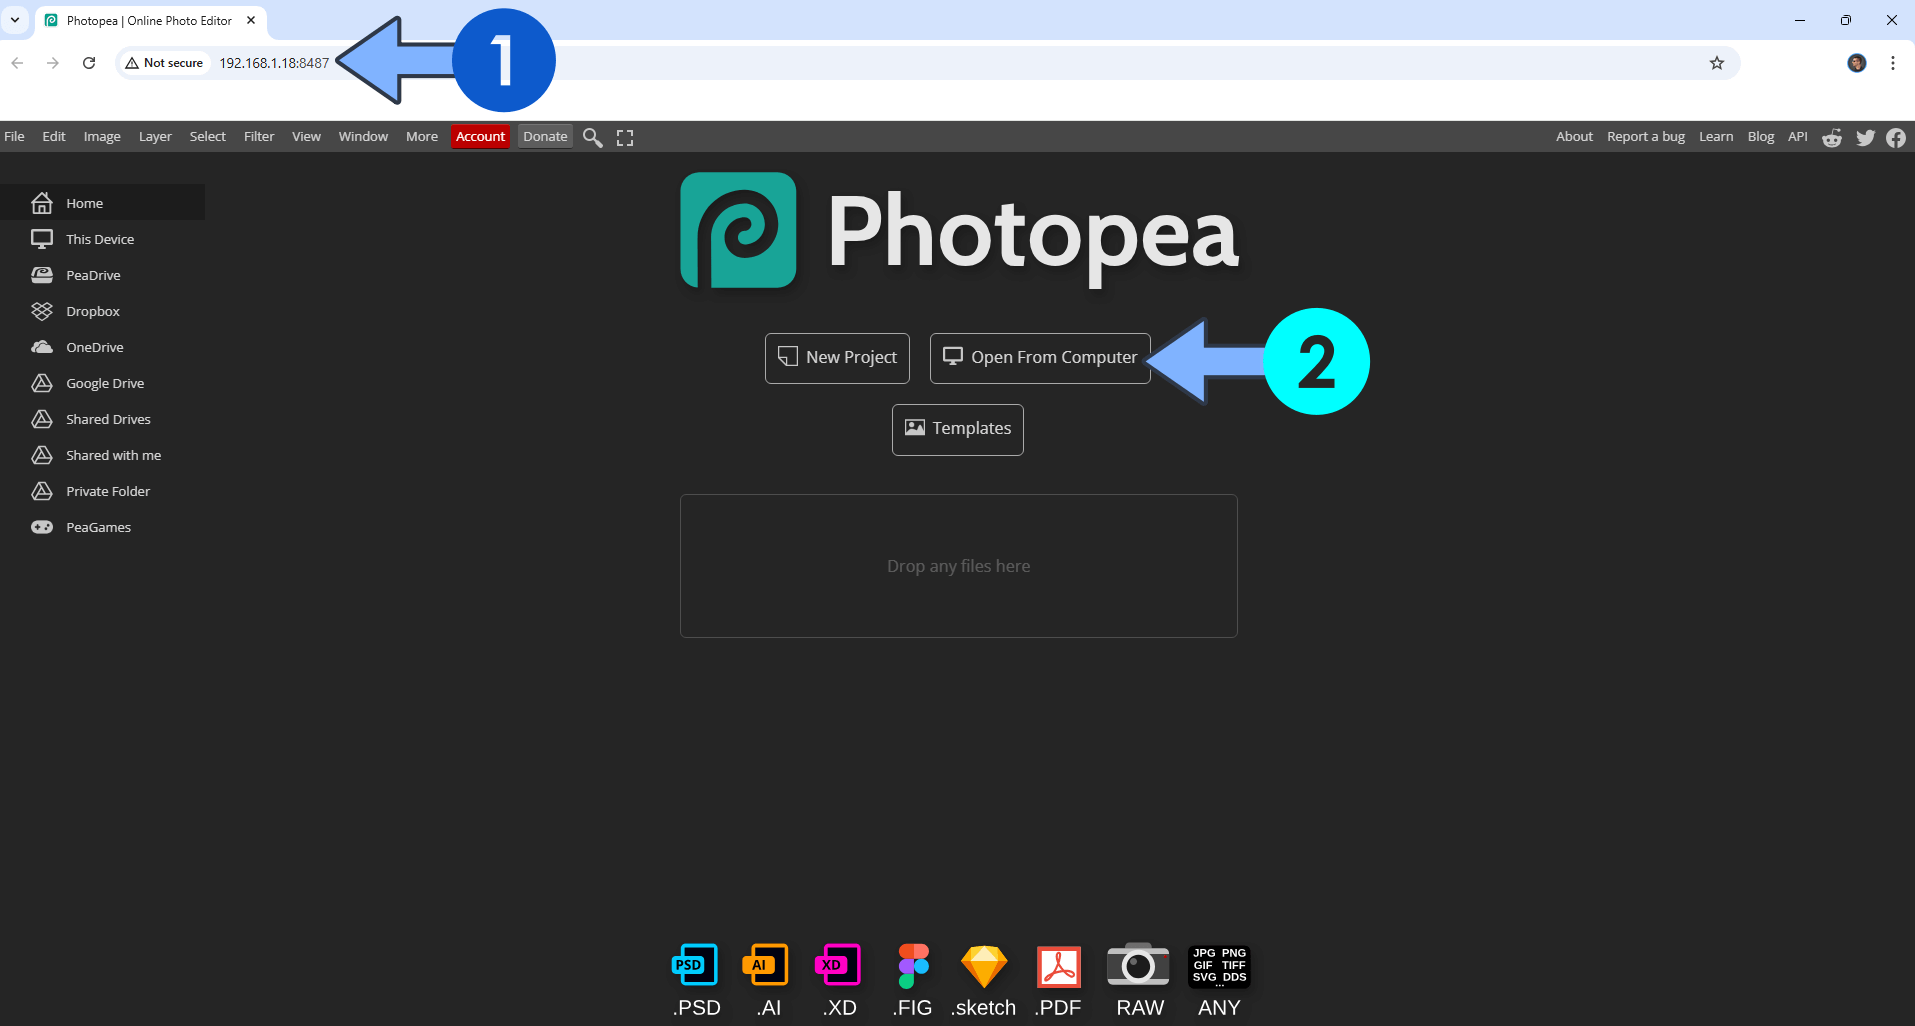Open the File menu

14,137
